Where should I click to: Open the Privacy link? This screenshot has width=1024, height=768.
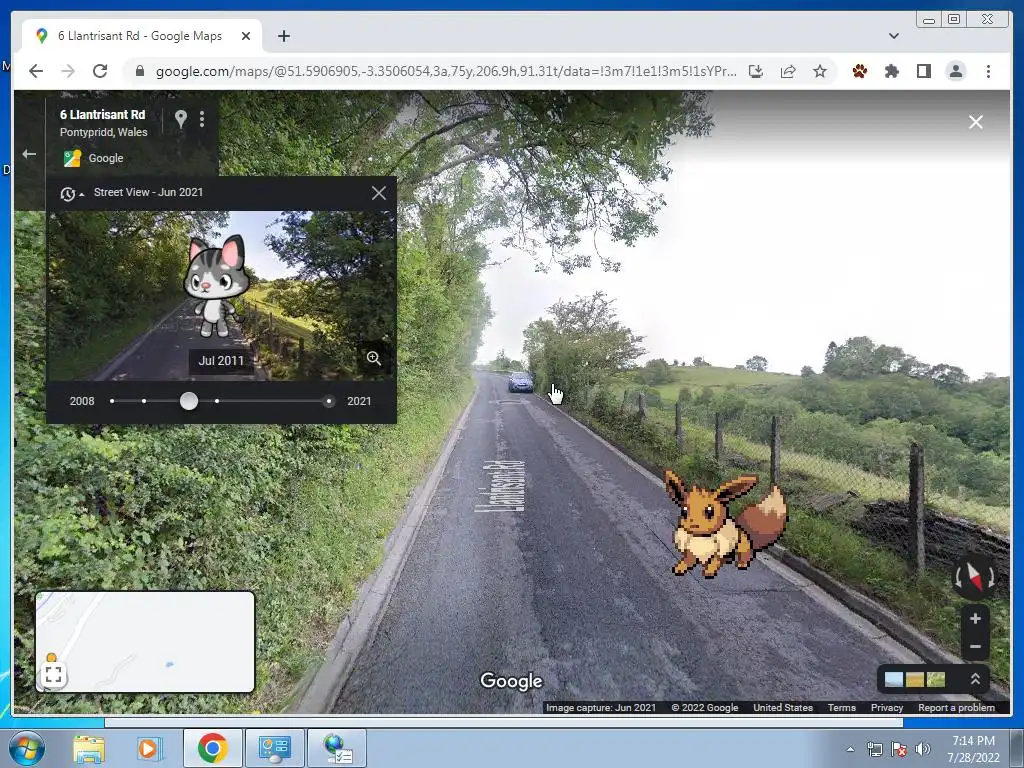(x=886, y=707)
